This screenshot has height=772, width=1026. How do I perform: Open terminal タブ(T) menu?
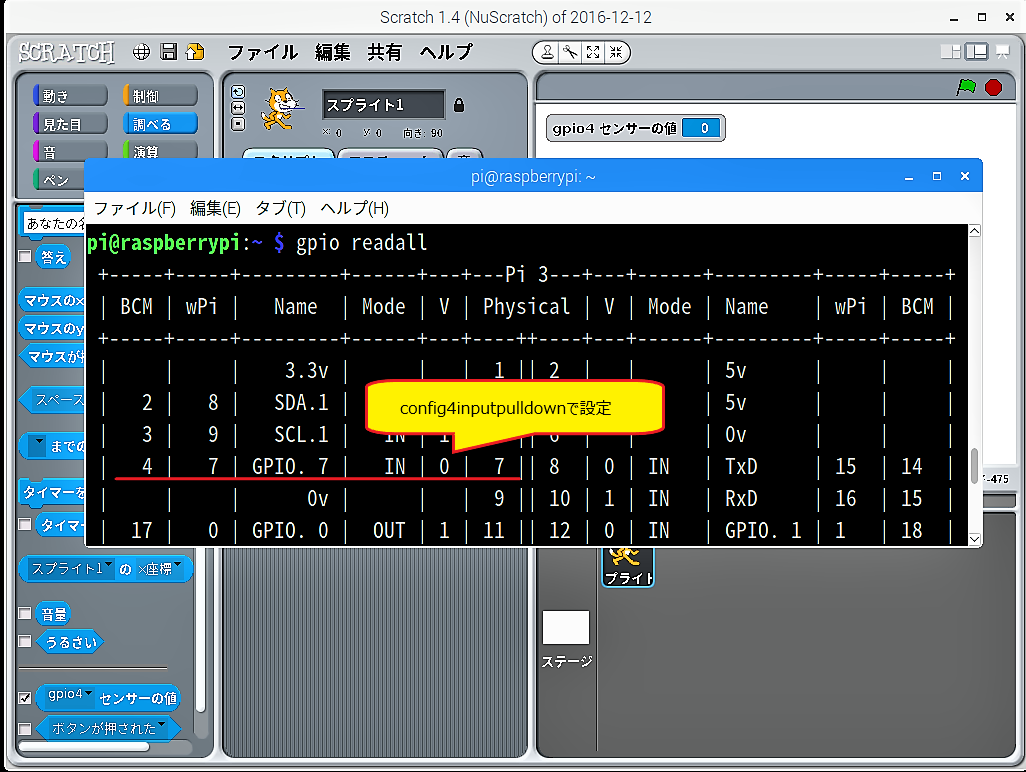pos(280,208)
